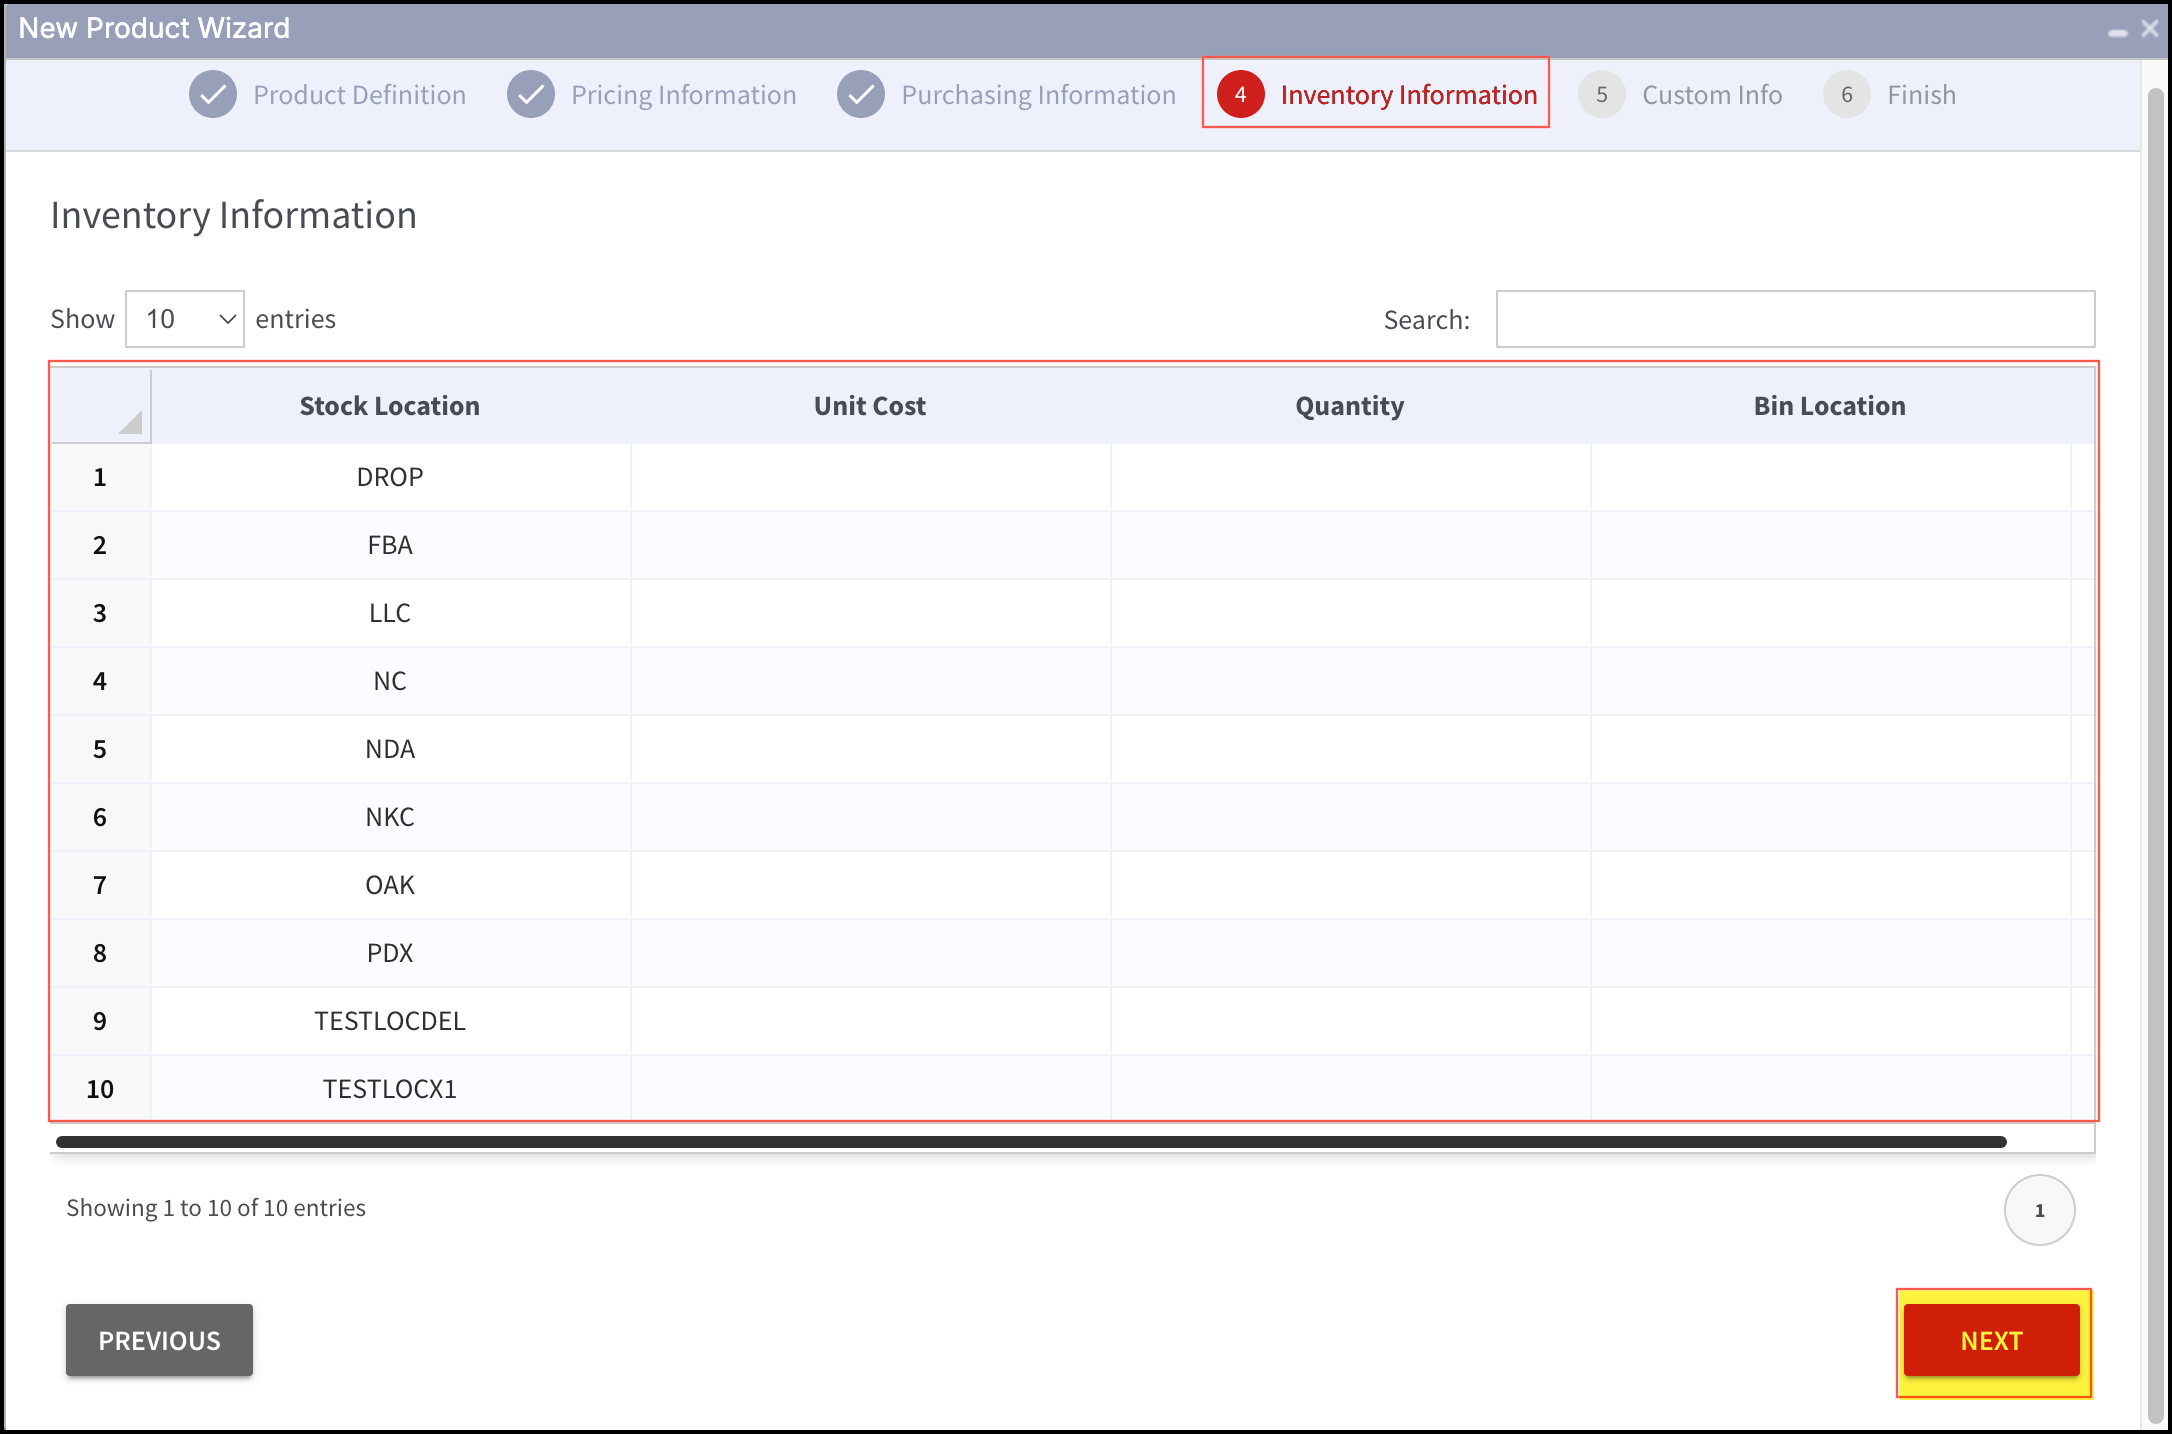Select row header number 3

[x=101, y=613]
